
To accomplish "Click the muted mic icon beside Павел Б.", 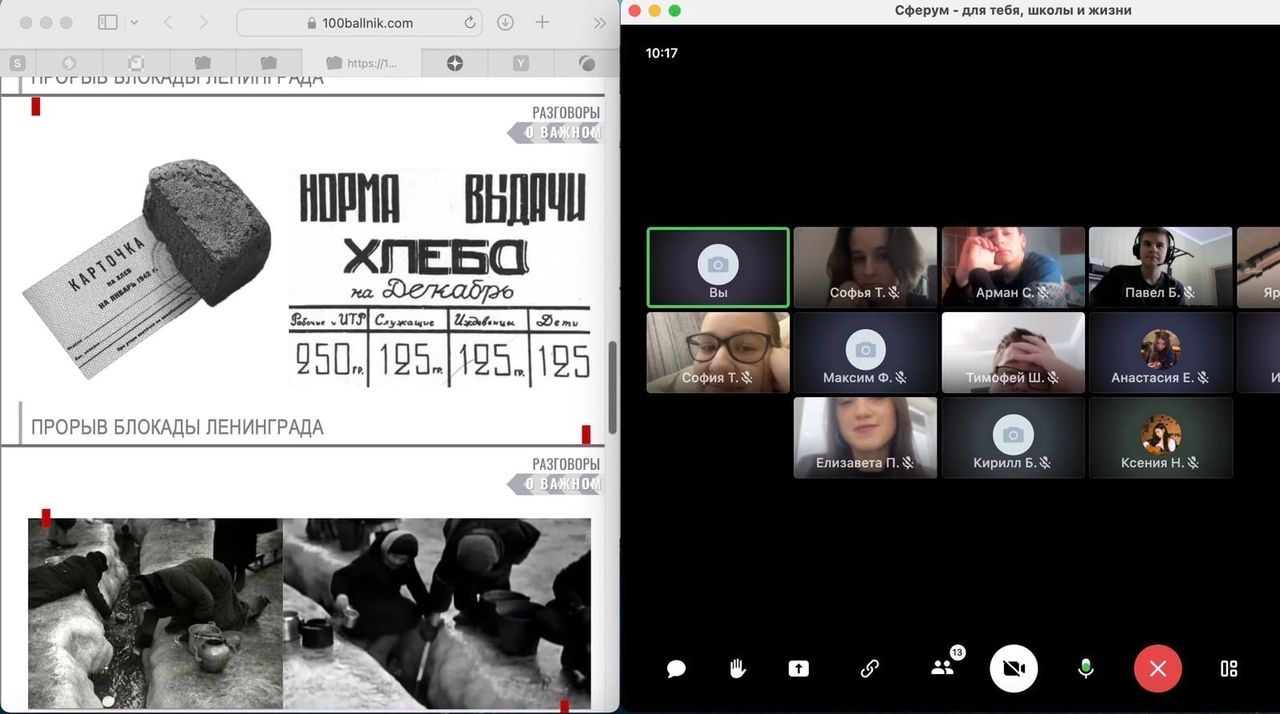I will (1189, 293).
